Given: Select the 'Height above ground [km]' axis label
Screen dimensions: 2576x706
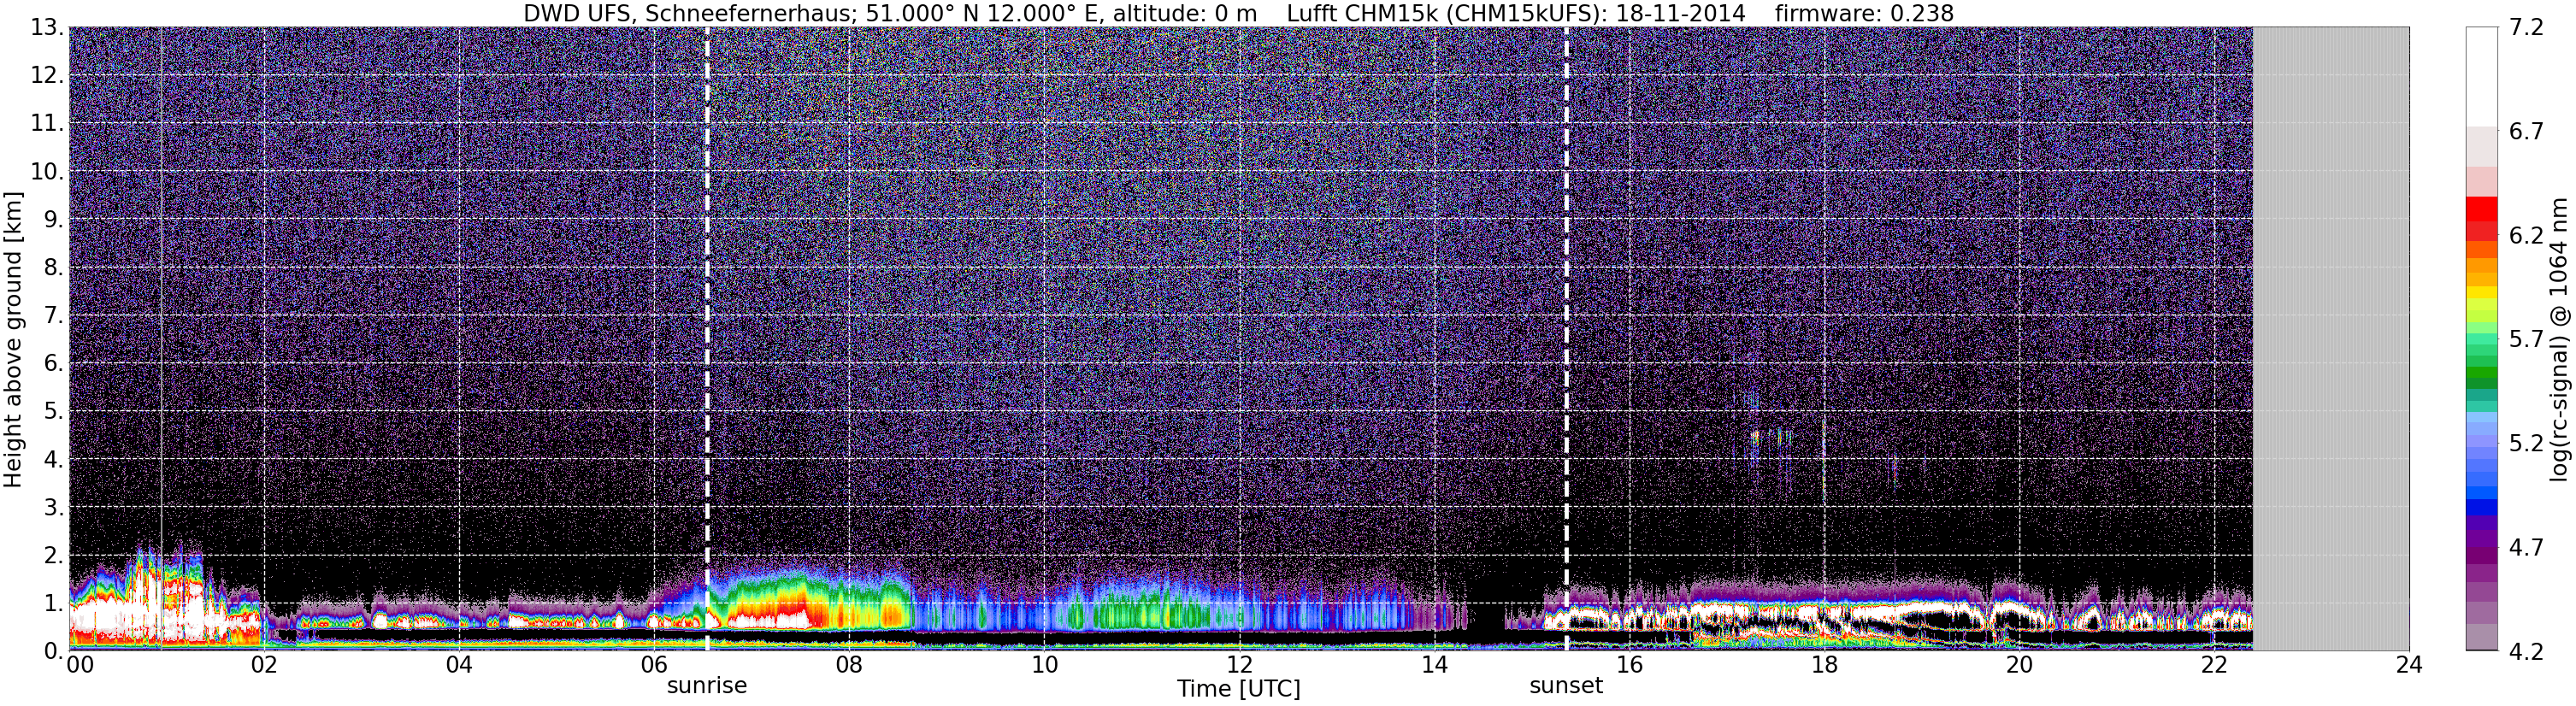Looking at the screenshot, I should 13,340.
